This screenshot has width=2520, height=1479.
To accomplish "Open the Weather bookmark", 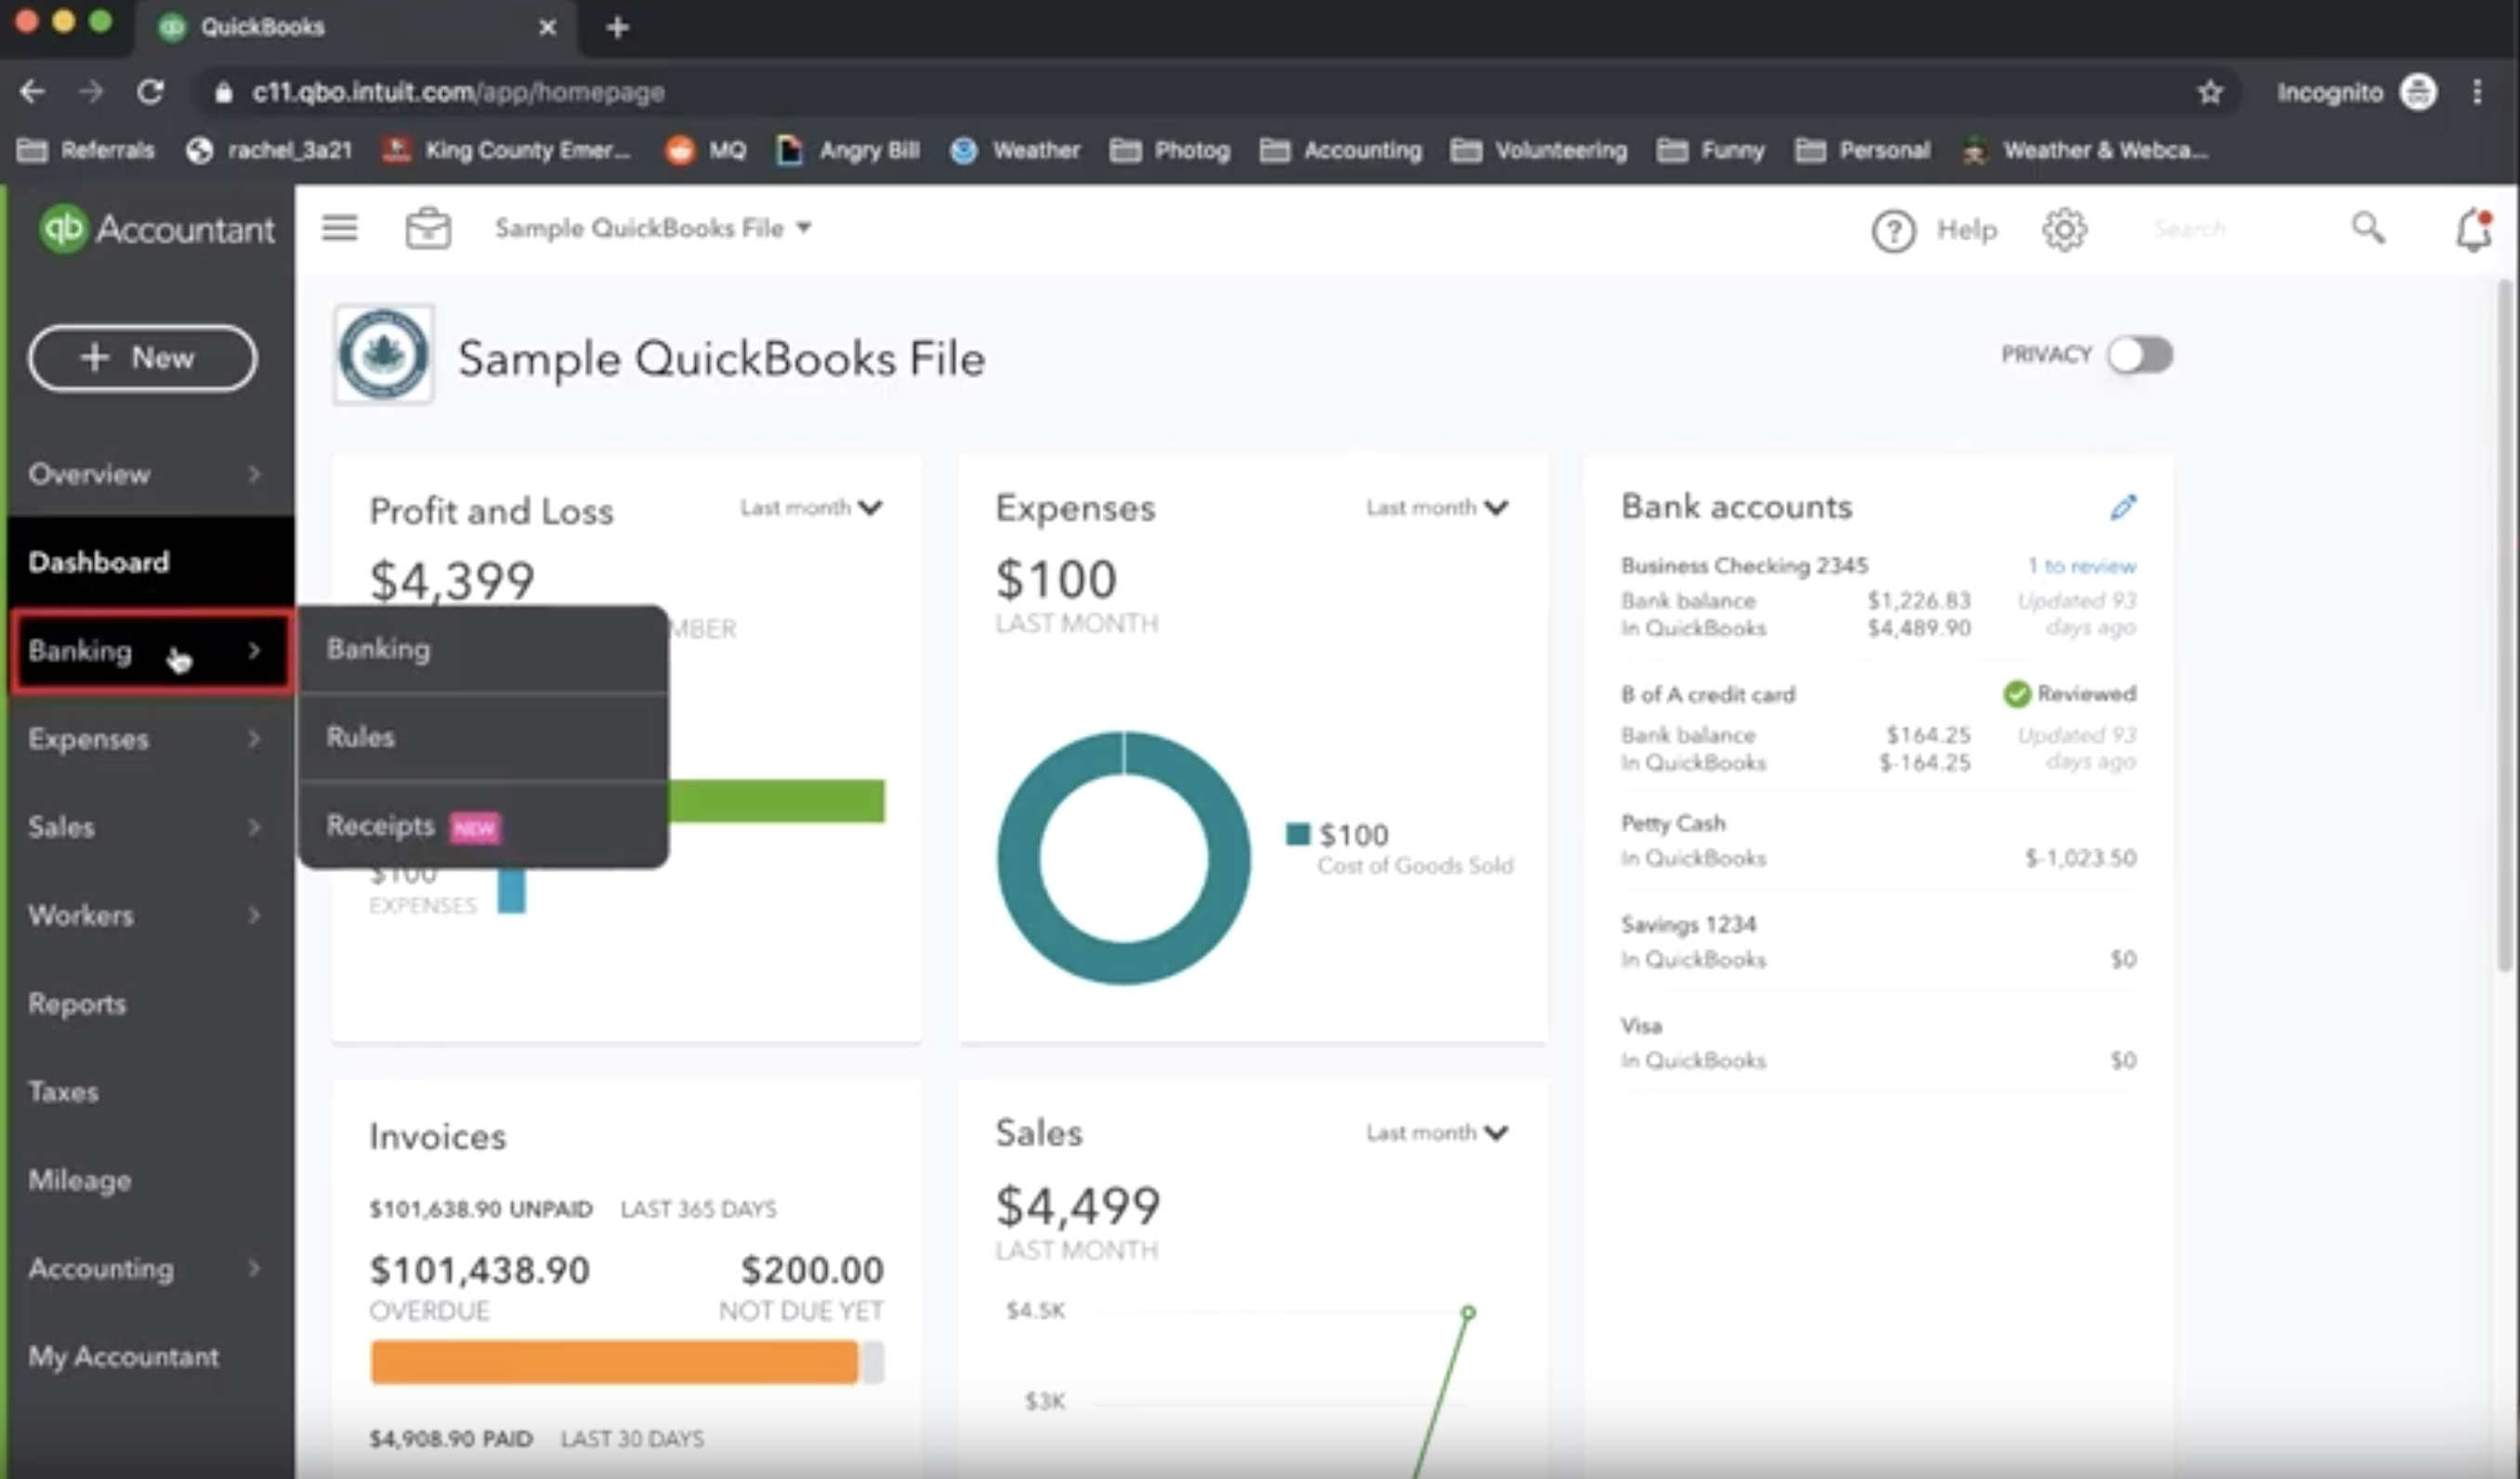I will (x=1015, y=150).
